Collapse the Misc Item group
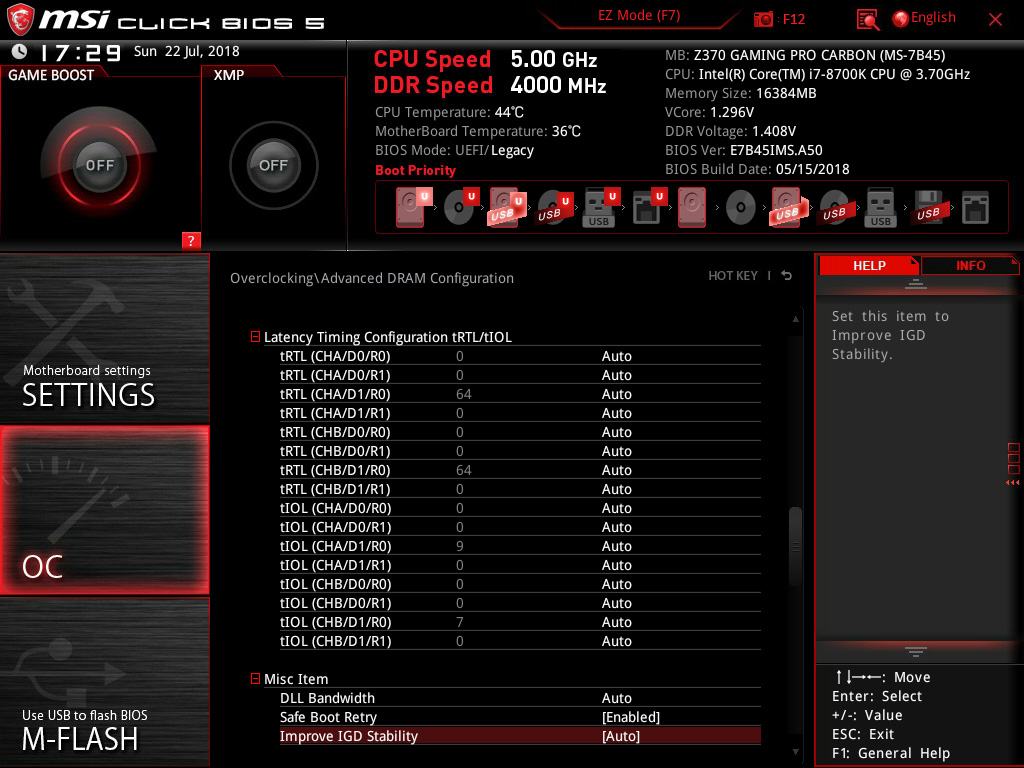The image size is (1024, 768). click(255, 679)
